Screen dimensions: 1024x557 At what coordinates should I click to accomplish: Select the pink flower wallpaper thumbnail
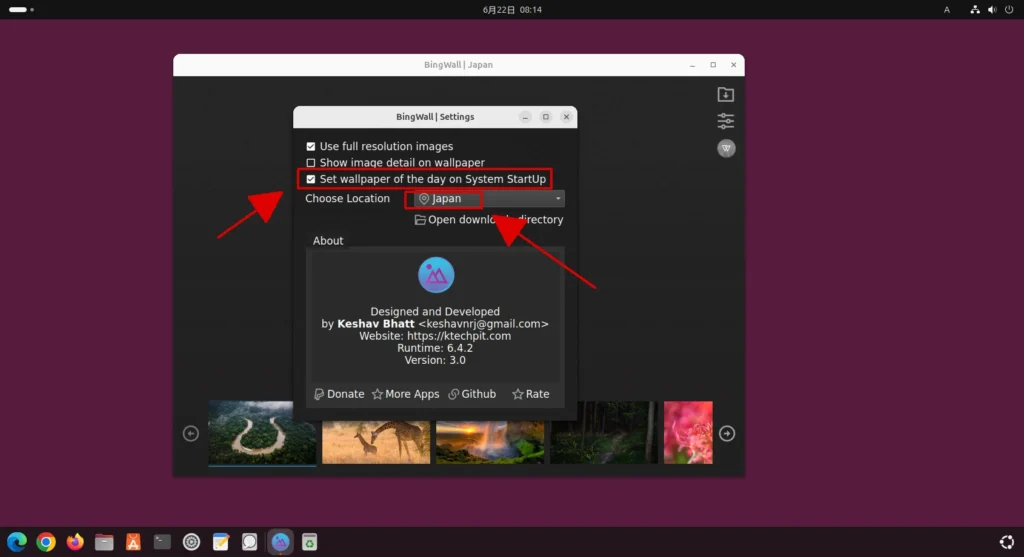(688, 433)
